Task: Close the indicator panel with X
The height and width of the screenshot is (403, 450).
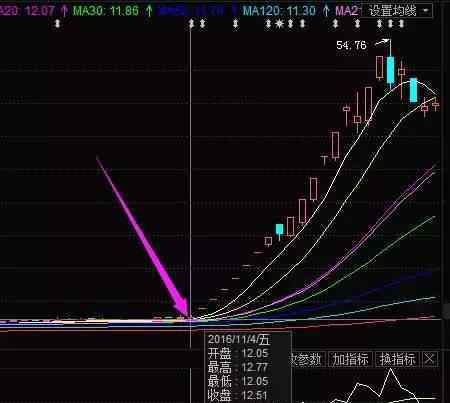Action: click(430, 359)
